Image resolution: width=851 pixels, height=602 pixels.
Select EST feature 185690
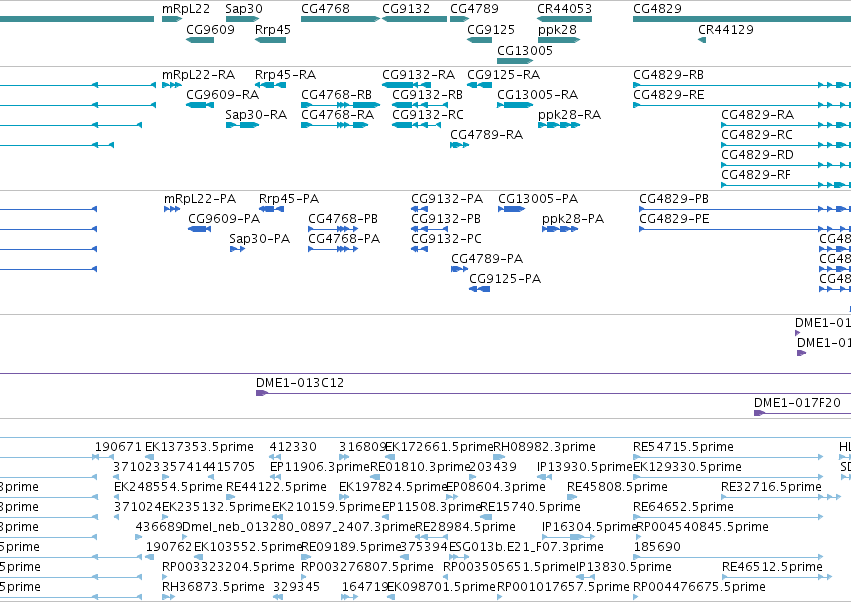[x=728, y=557]
